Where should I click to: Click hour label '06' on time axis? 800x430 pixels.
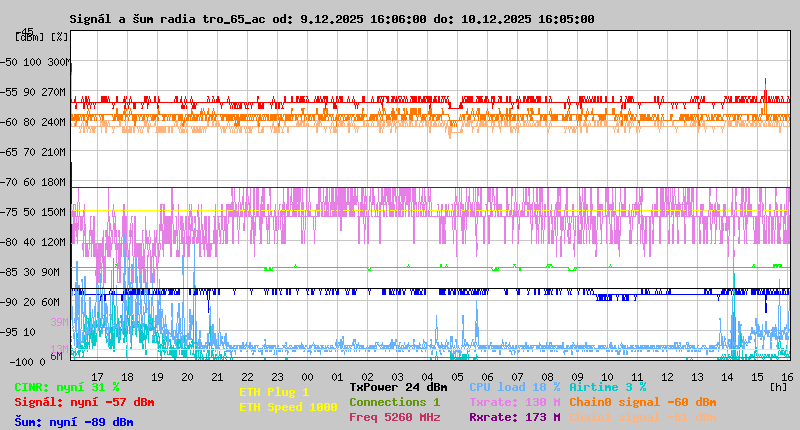[487, 377]
